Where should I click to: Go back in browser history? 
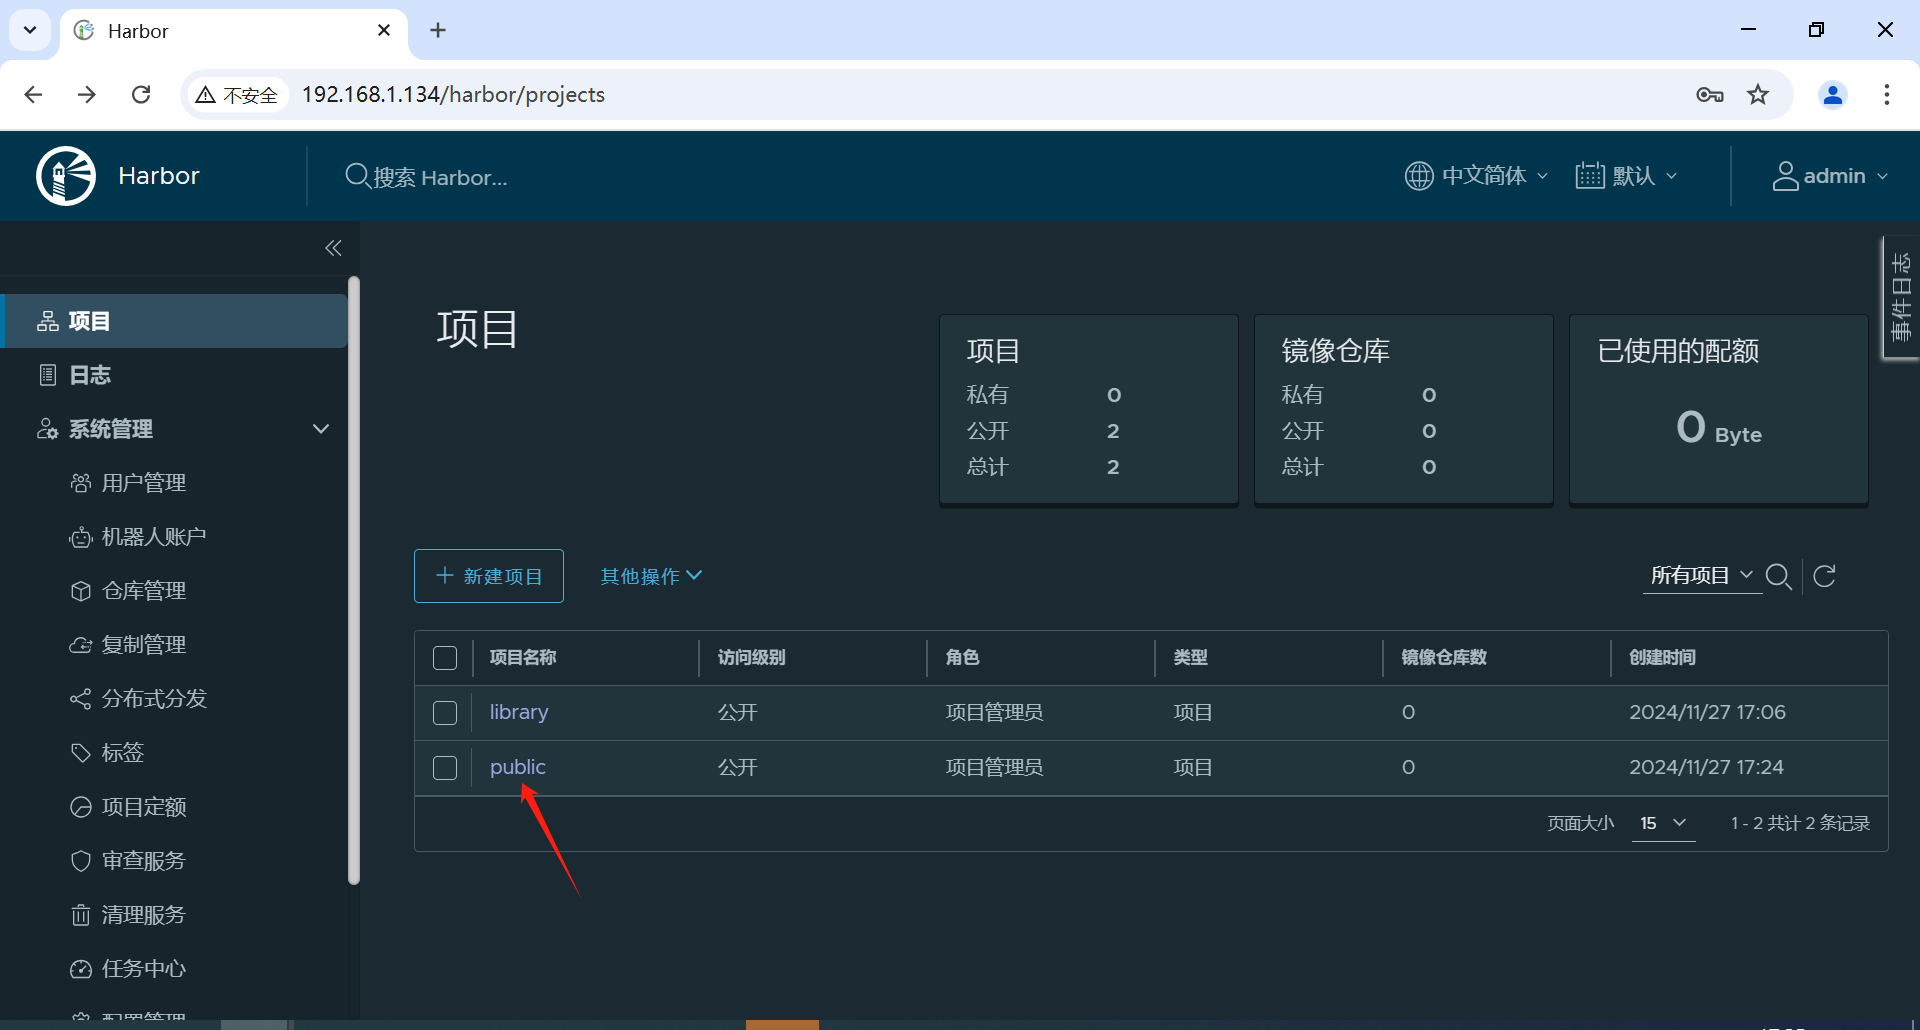tap(33, 95)
